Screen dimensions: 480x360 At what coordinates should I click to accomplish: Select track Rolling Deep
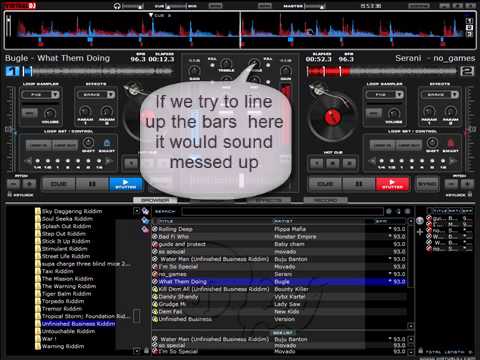pos(279,229)
